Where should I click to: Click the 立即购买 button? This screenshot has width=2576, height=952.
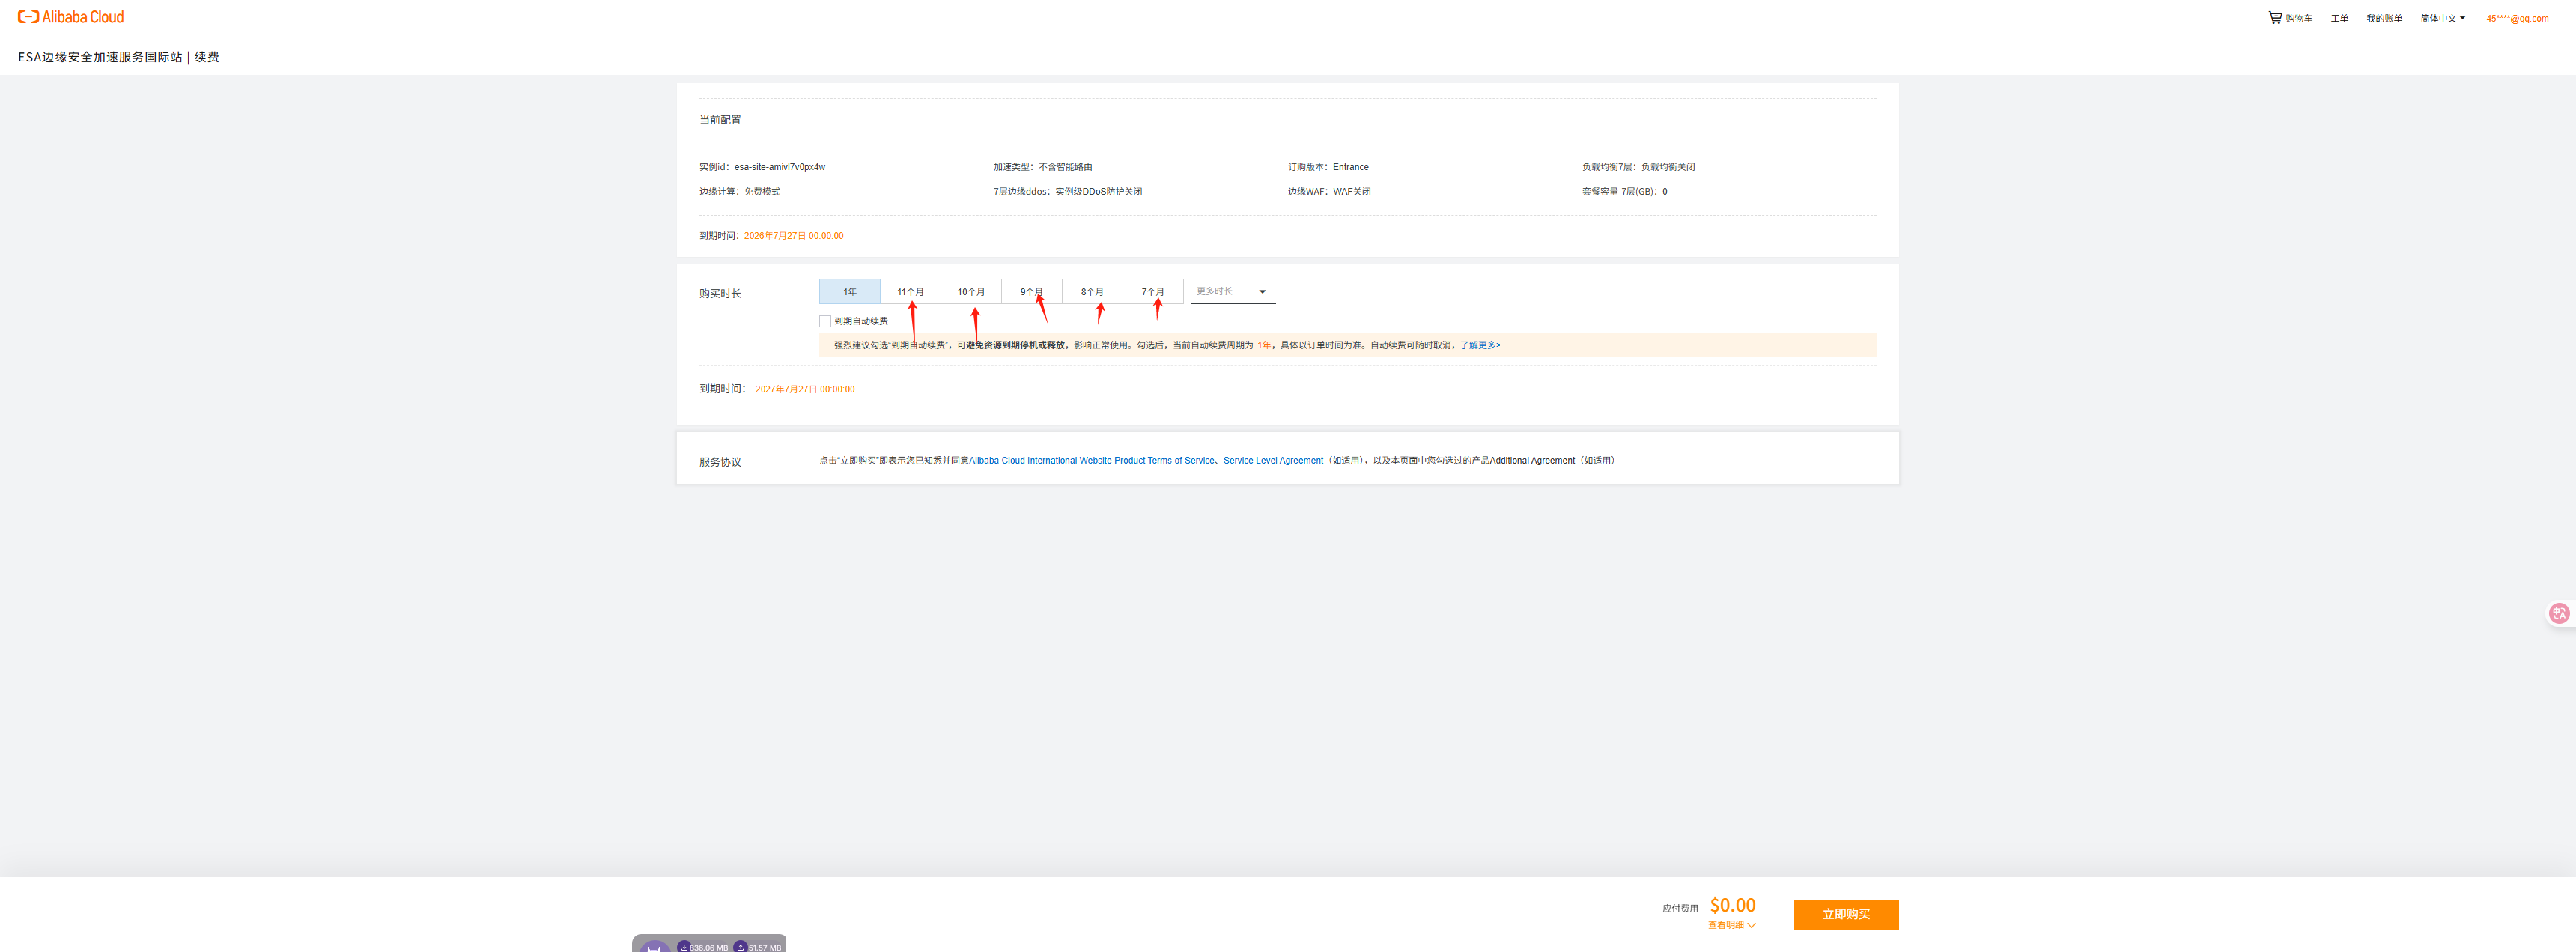(1845, 914)
